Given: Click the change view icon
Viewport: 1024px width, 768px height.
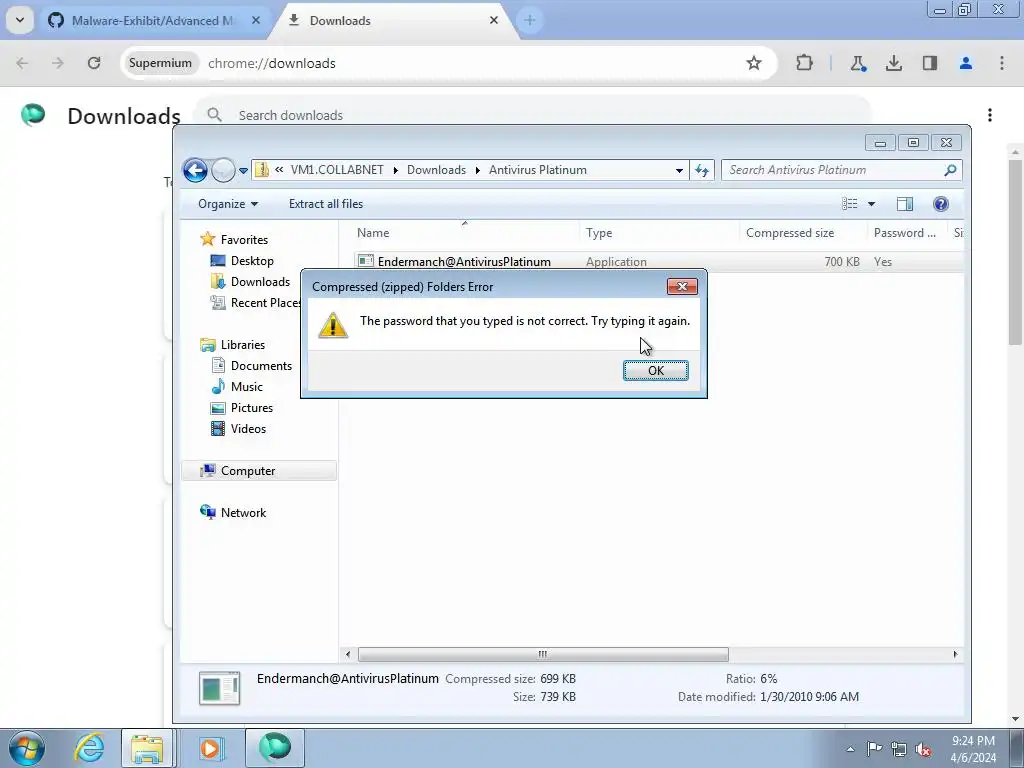Looking at the screenshot, I should pos(850,204).
